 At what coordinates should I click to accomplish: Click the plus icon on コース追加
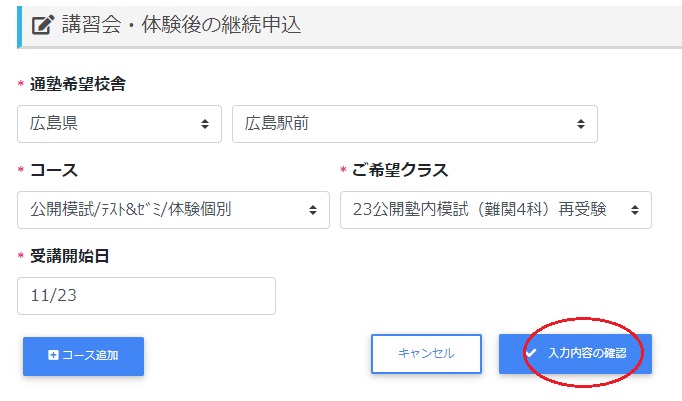(x=53, y=355)
